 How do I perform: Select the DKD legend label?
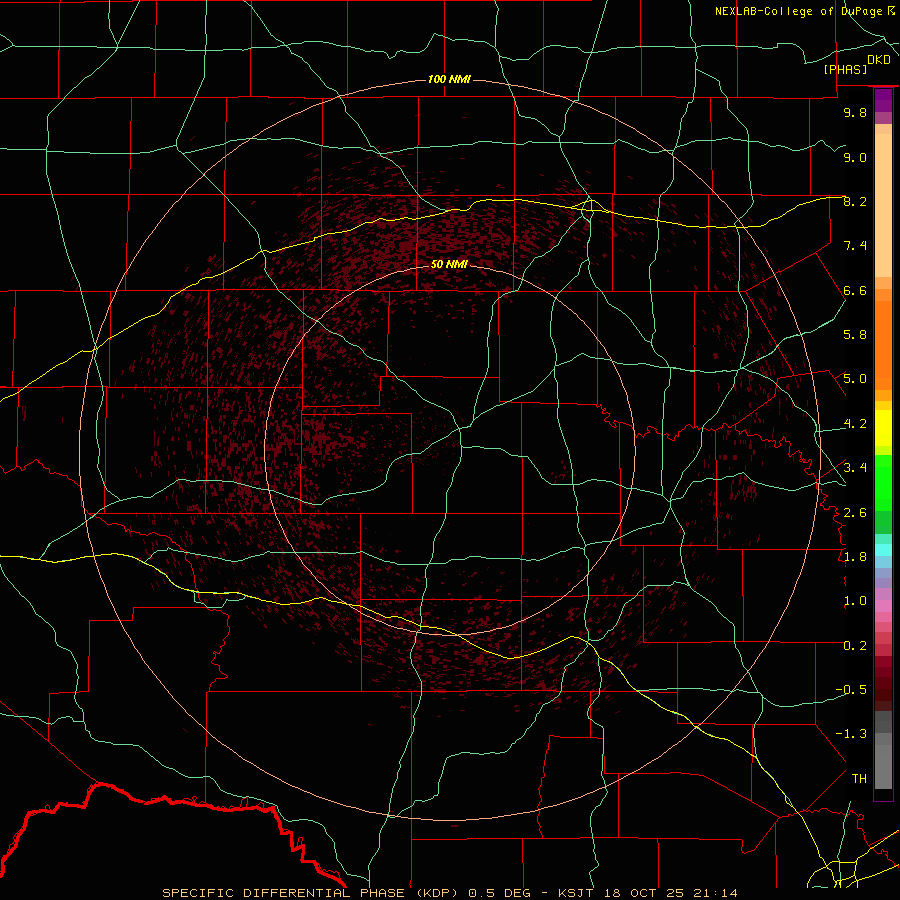[879, 60]
